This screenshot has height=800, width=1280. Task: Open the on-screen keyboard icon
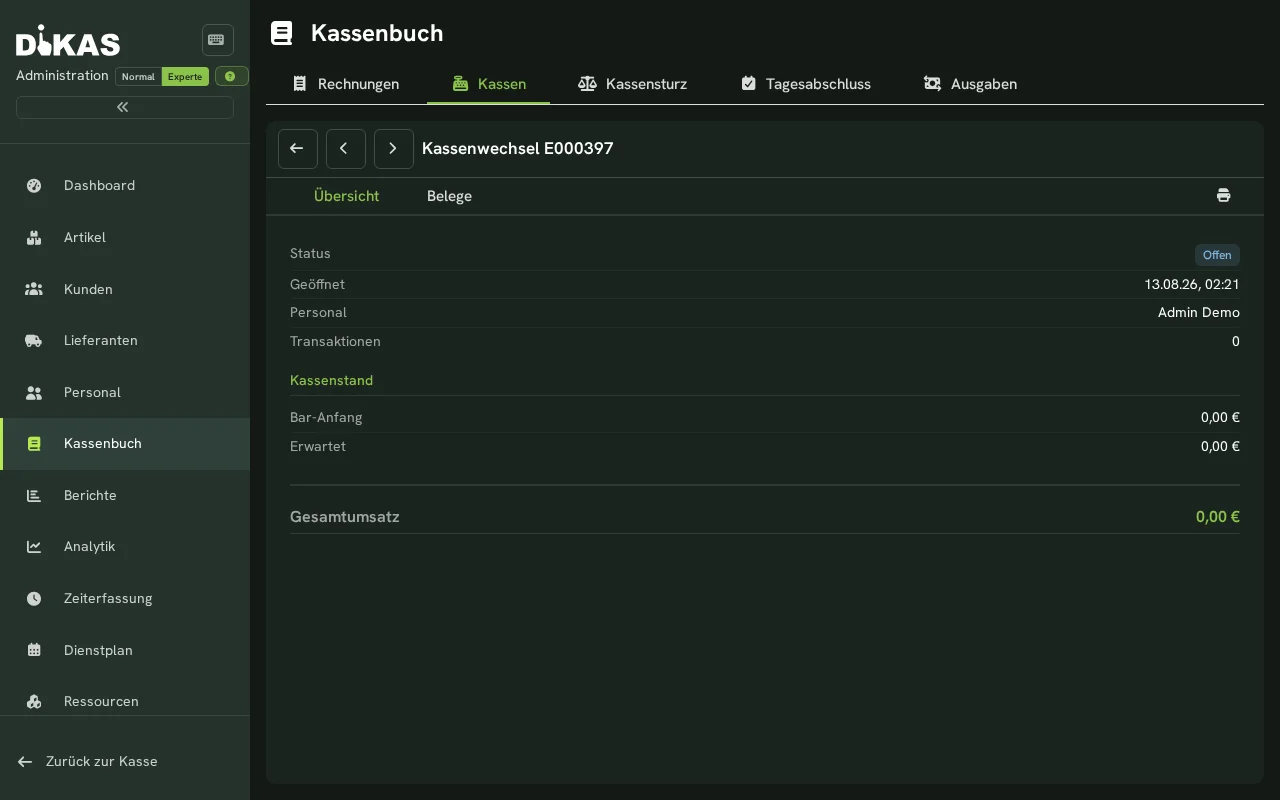(217, 40)
